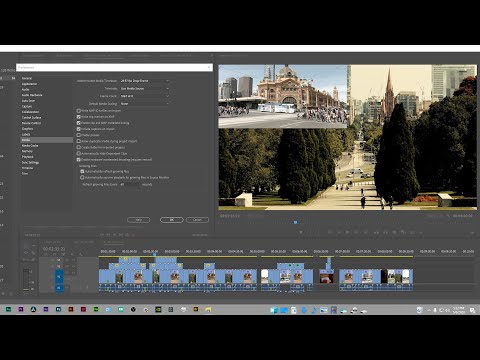
Task: Open the taskbar notification center icon
Action: pos(472,310)
